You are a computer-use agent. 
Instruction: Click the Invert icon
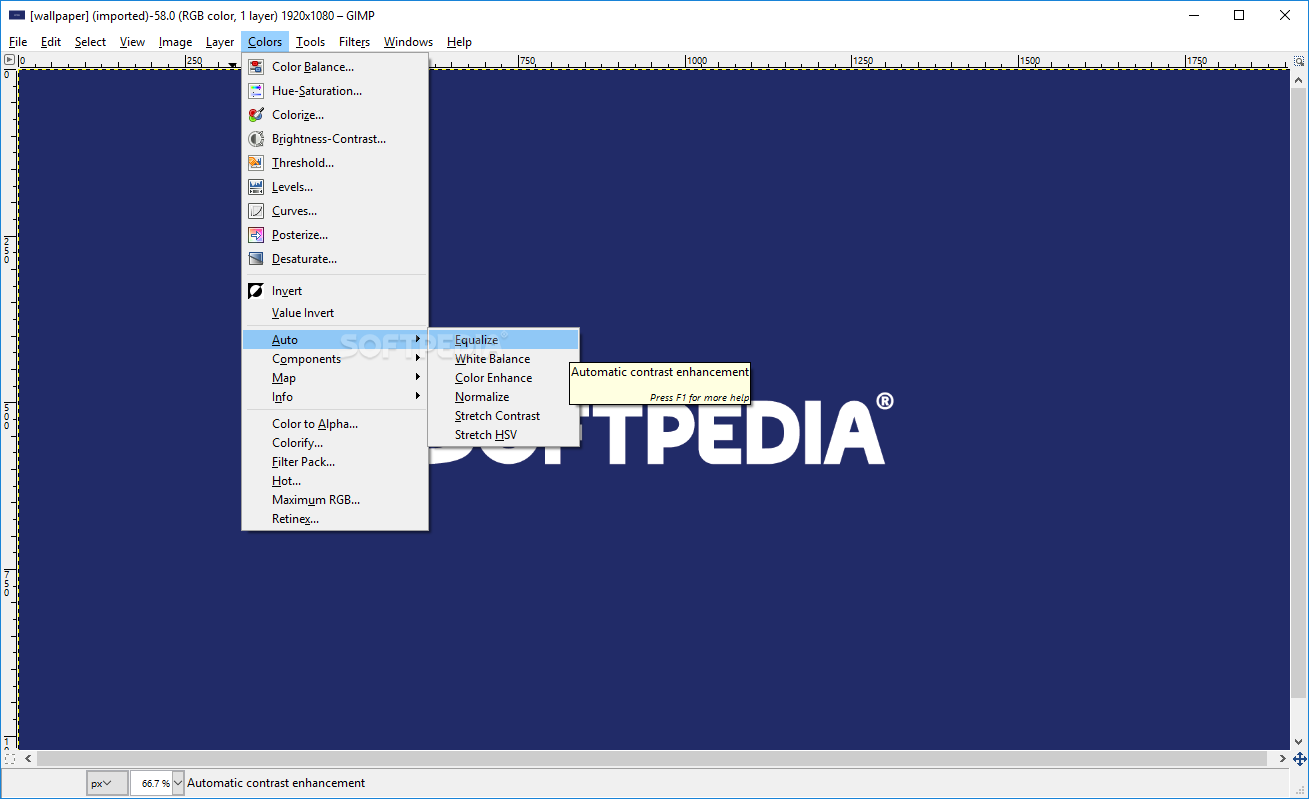[256, 291]
